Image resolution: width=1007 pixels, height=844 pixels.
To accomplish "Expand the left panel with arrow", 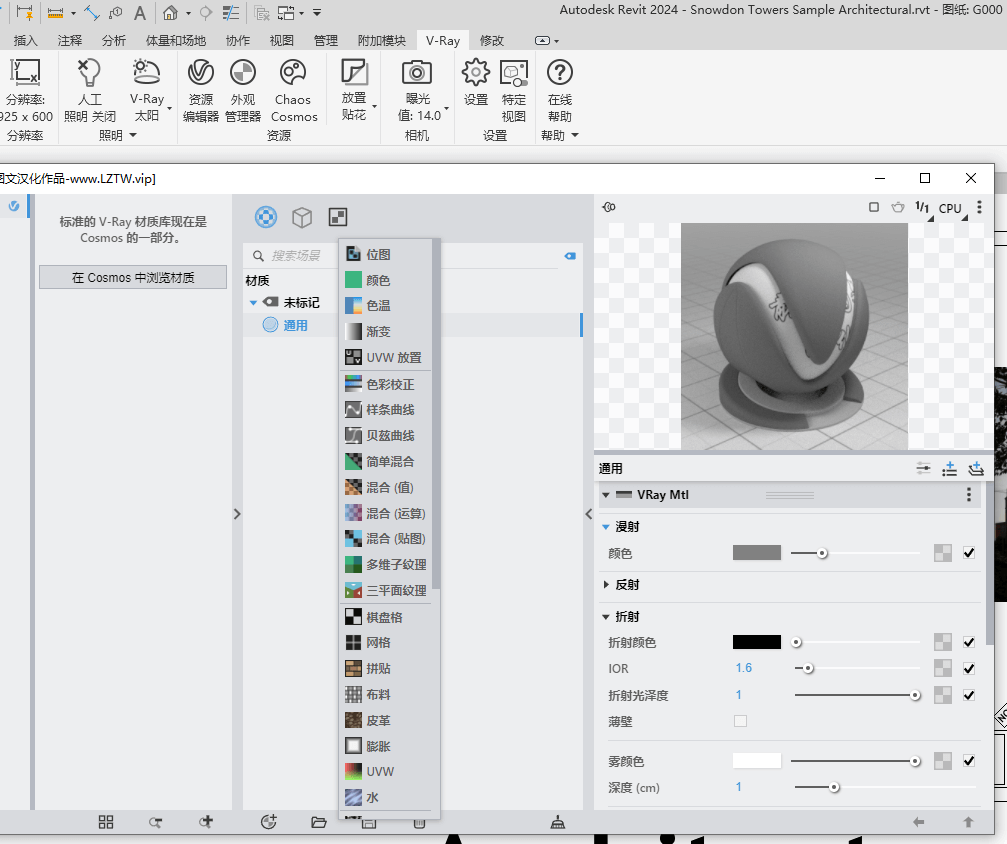I will (x=237, y=514).
